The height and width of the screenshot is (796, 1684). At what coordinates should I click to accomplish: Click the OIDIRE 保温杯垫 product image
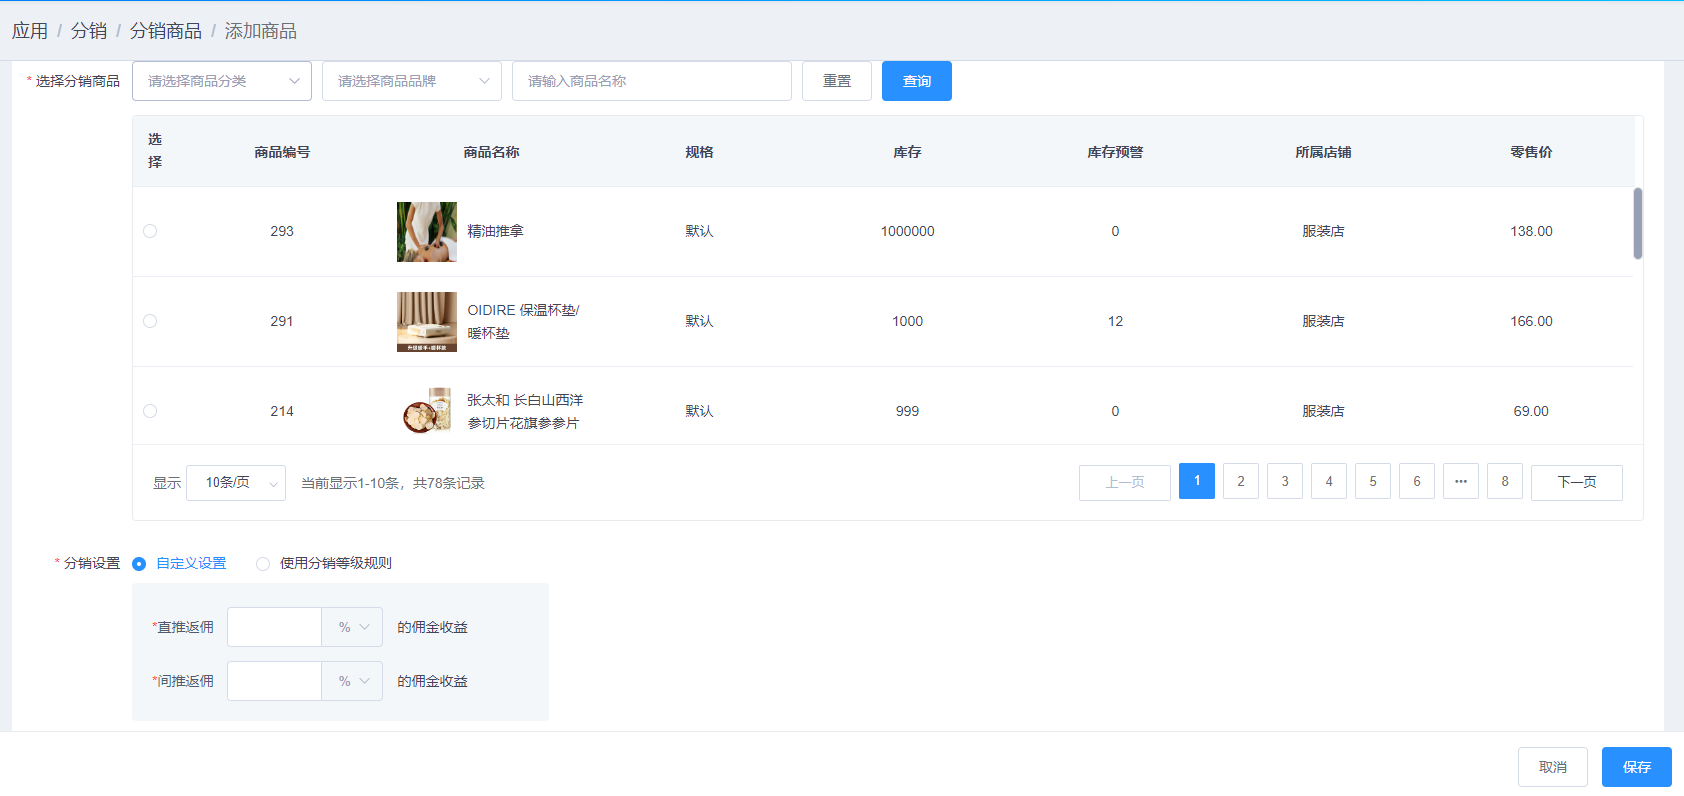(426, 322)
